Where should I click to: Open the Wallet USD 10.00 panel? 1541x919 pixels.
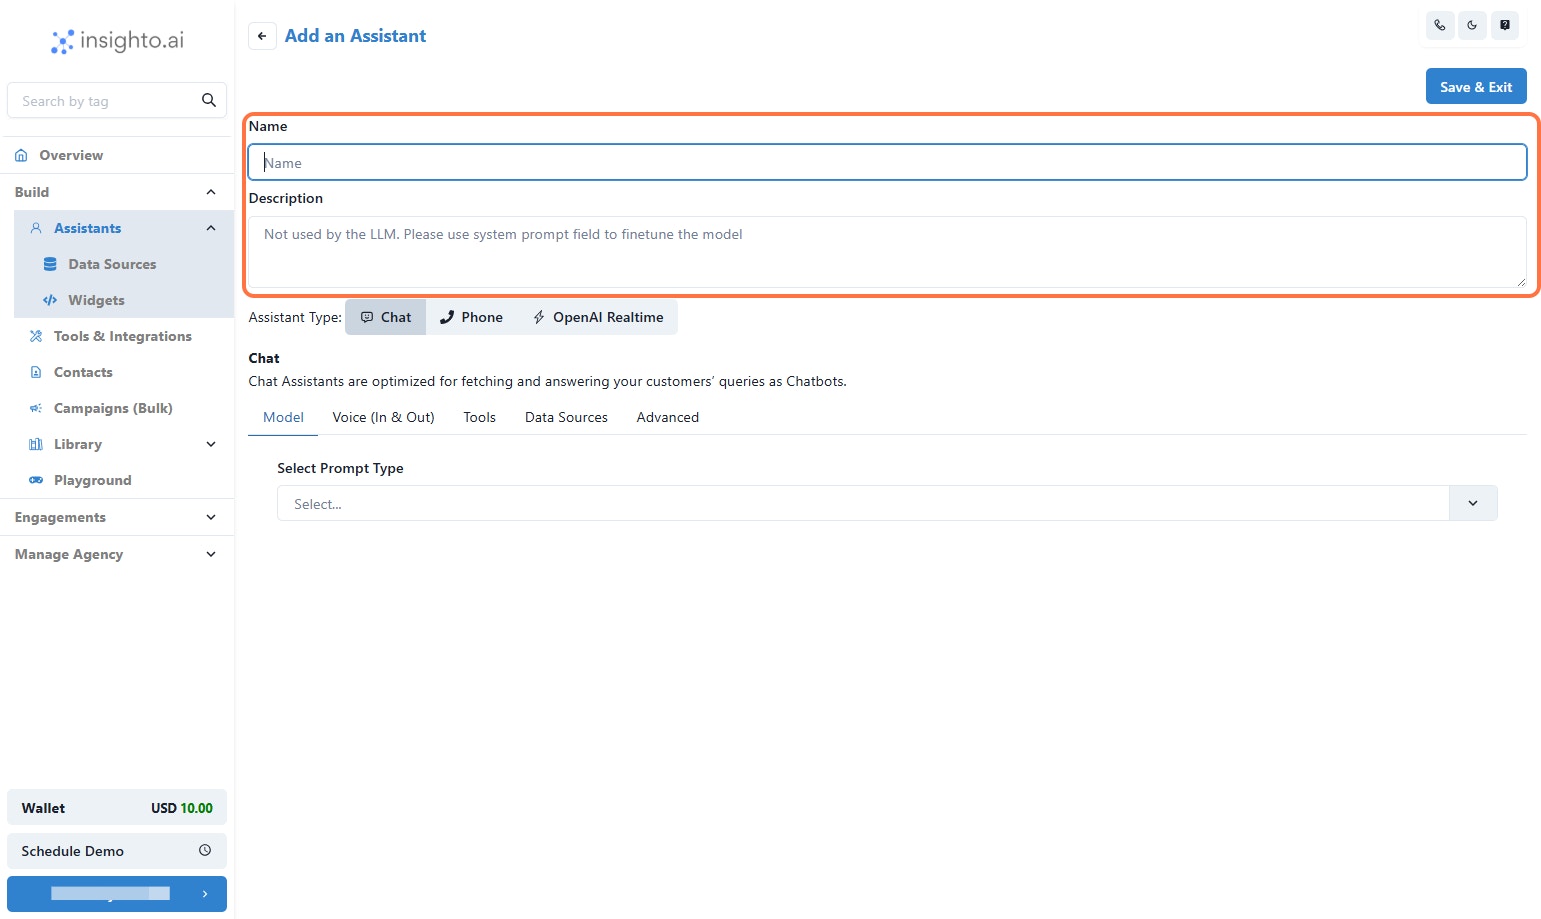pyautogui.click(x=117, y=808)
